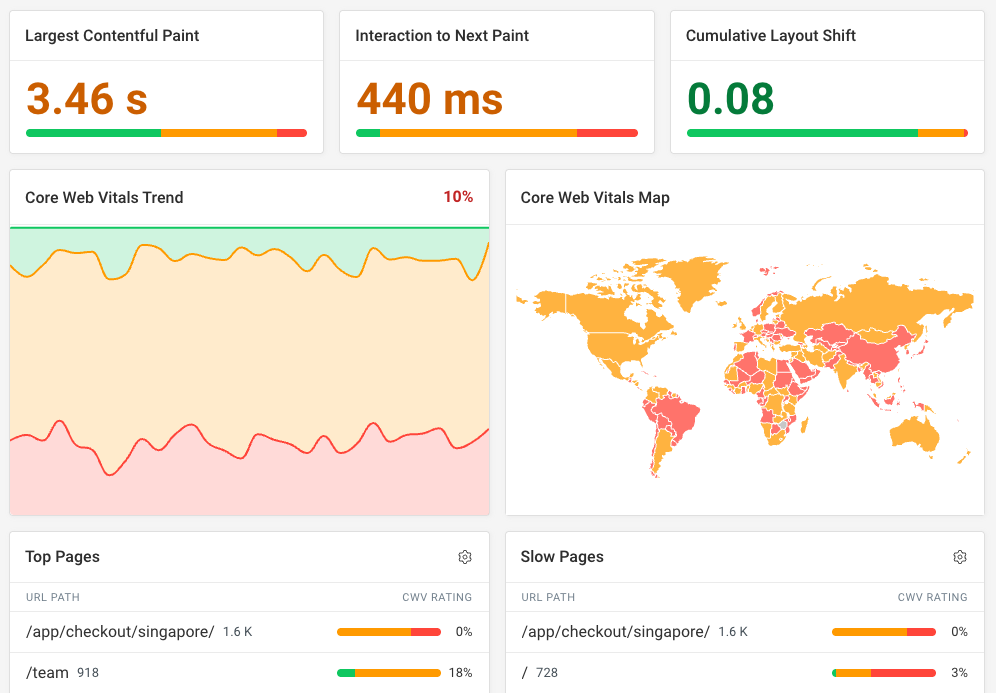Open Top Pages settings gear
Viewport: 996px width, 693px height.
pyautogui.click(x=464, y=557)
